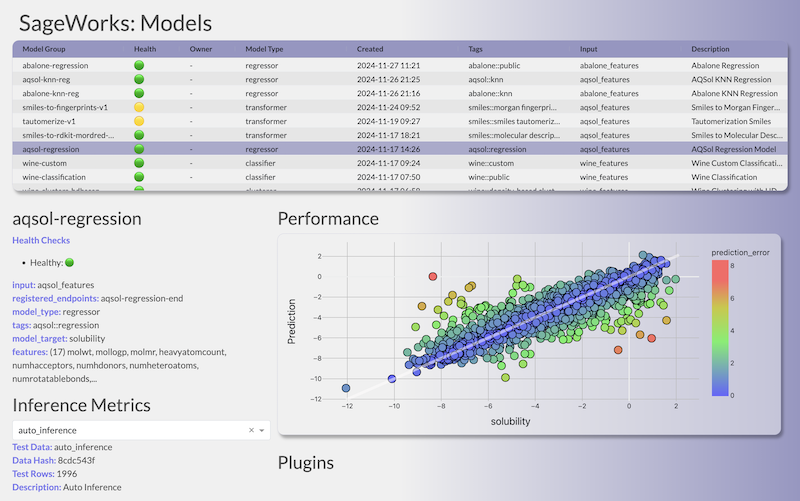Viewport: 800px width, 501px height.
Task: Select the abalone-knn-reg model row
Action: 400,93
